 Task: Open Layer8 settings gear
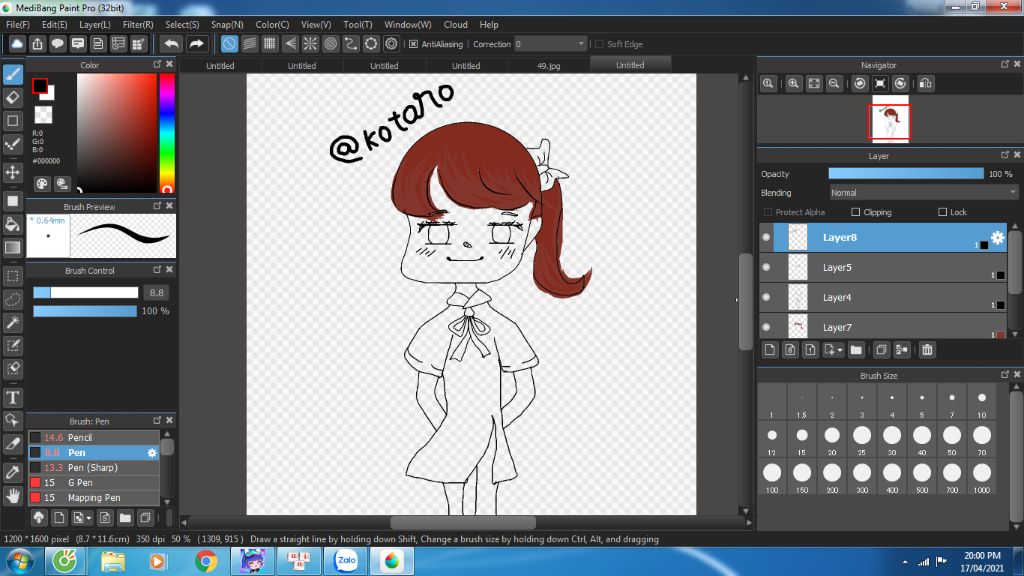point(997,238)
